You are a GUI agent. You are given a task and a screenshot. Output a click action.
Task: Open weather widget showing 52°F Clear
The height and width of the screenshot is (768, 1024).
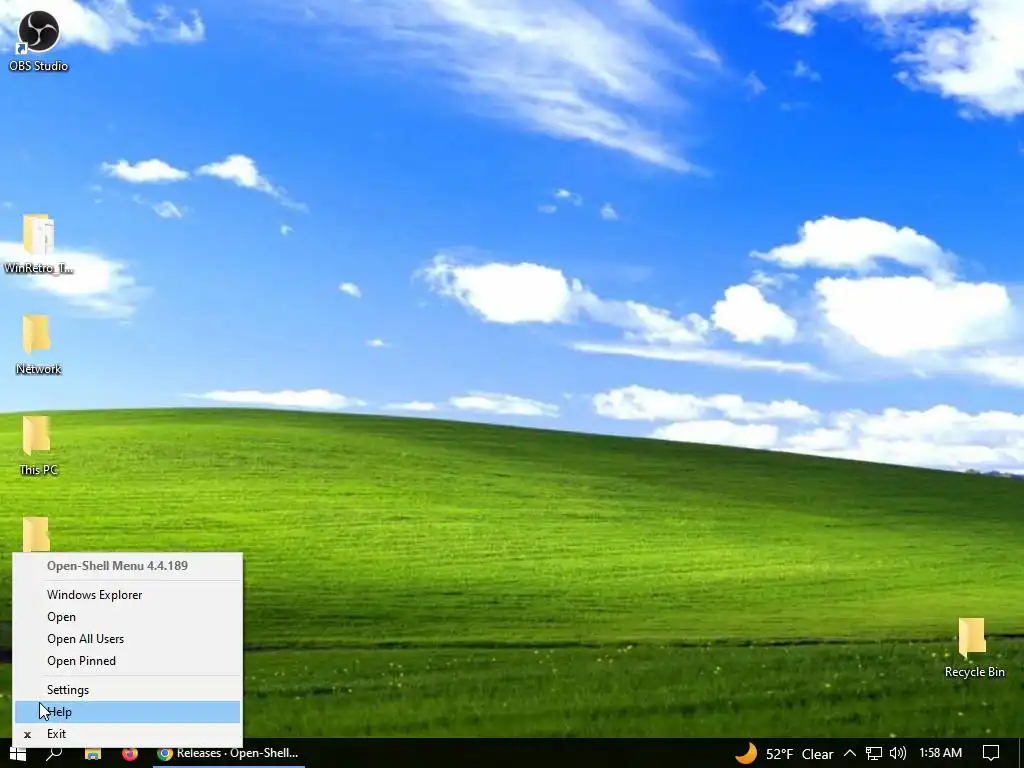[784, 754]
